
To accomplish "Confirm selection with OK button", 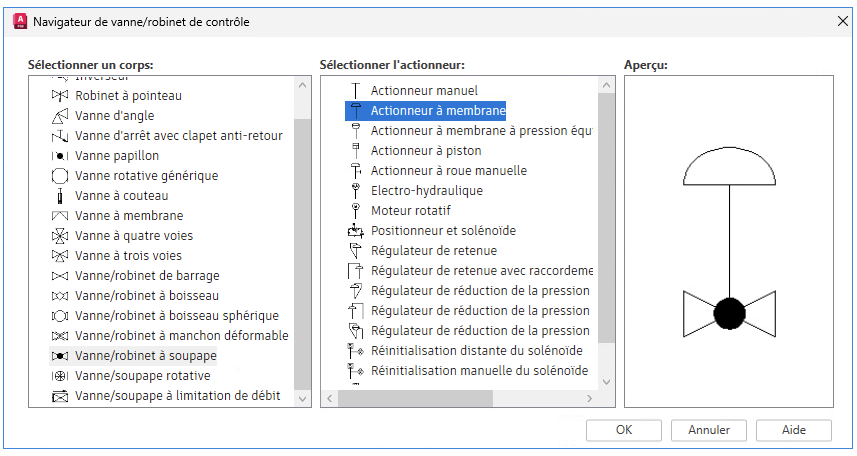I will pyautogui.click(x=624, y=430).
